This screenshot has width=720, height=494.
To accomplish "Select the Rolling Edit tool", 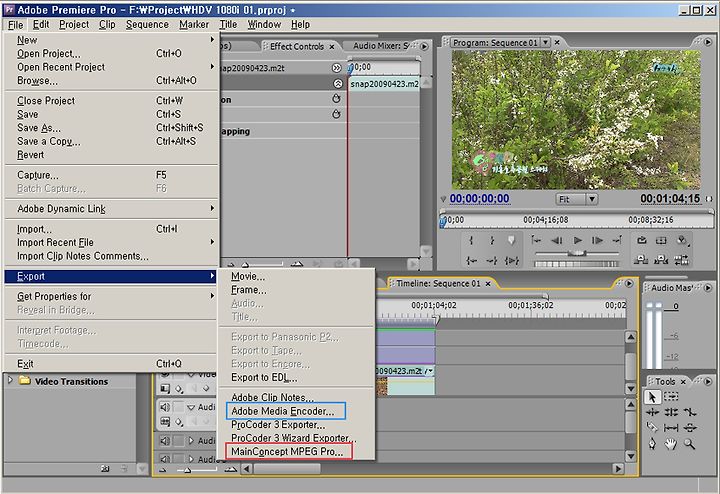I will click(671, 412).
